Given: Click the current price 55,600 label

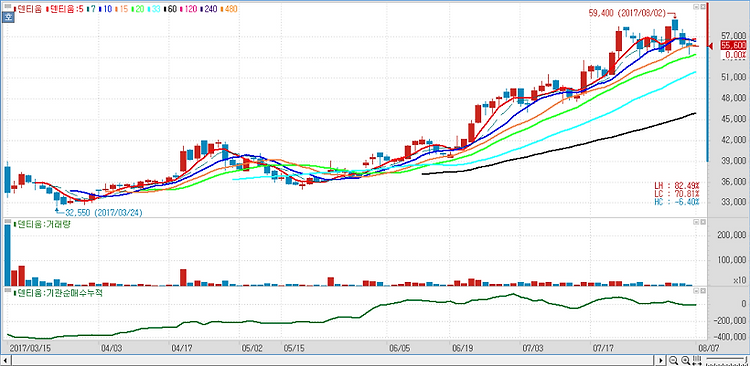Looking at the screenshot, I should tap(733, 45).
